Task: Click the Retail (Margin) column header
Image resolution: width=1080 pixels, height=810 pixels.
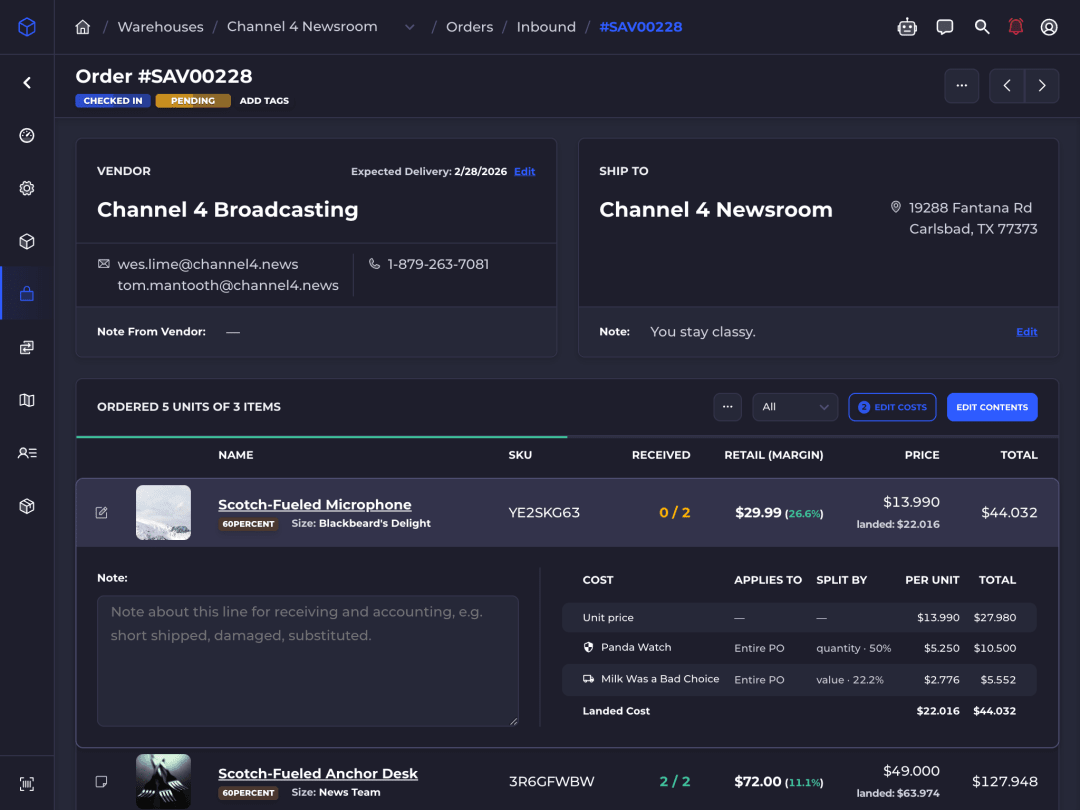Action: [773, 455]
